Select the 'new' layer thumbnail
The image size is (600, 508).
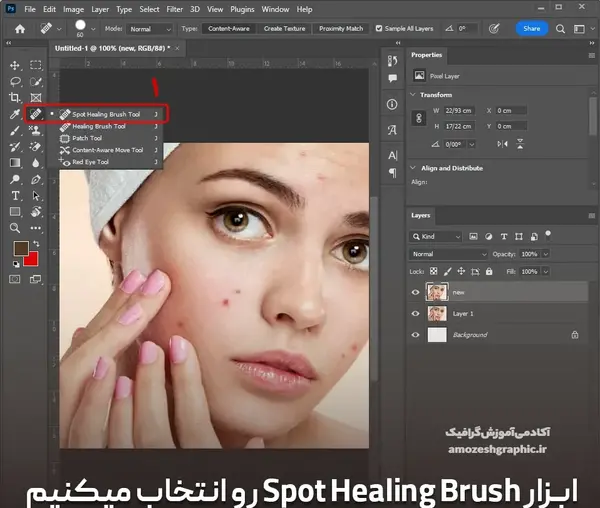click(x=437, y=292)
